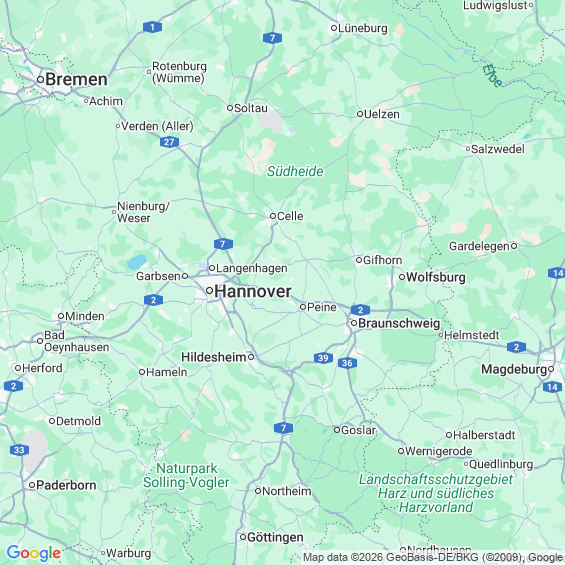The width and height of the screenshot is (565, 565).
Task: Click the Braunschweig city marker
Action: click(354, 323)
